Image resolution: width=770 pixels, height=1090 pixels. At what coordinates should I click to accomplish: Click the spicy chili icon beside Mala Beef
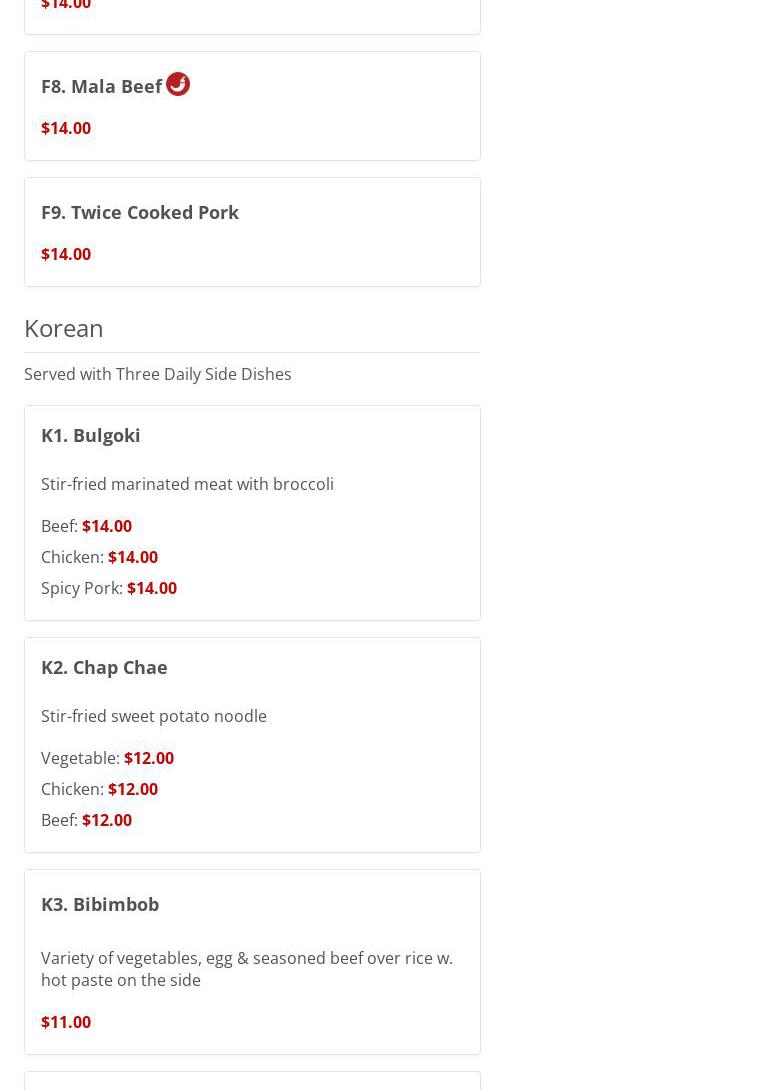pos(178,84)
